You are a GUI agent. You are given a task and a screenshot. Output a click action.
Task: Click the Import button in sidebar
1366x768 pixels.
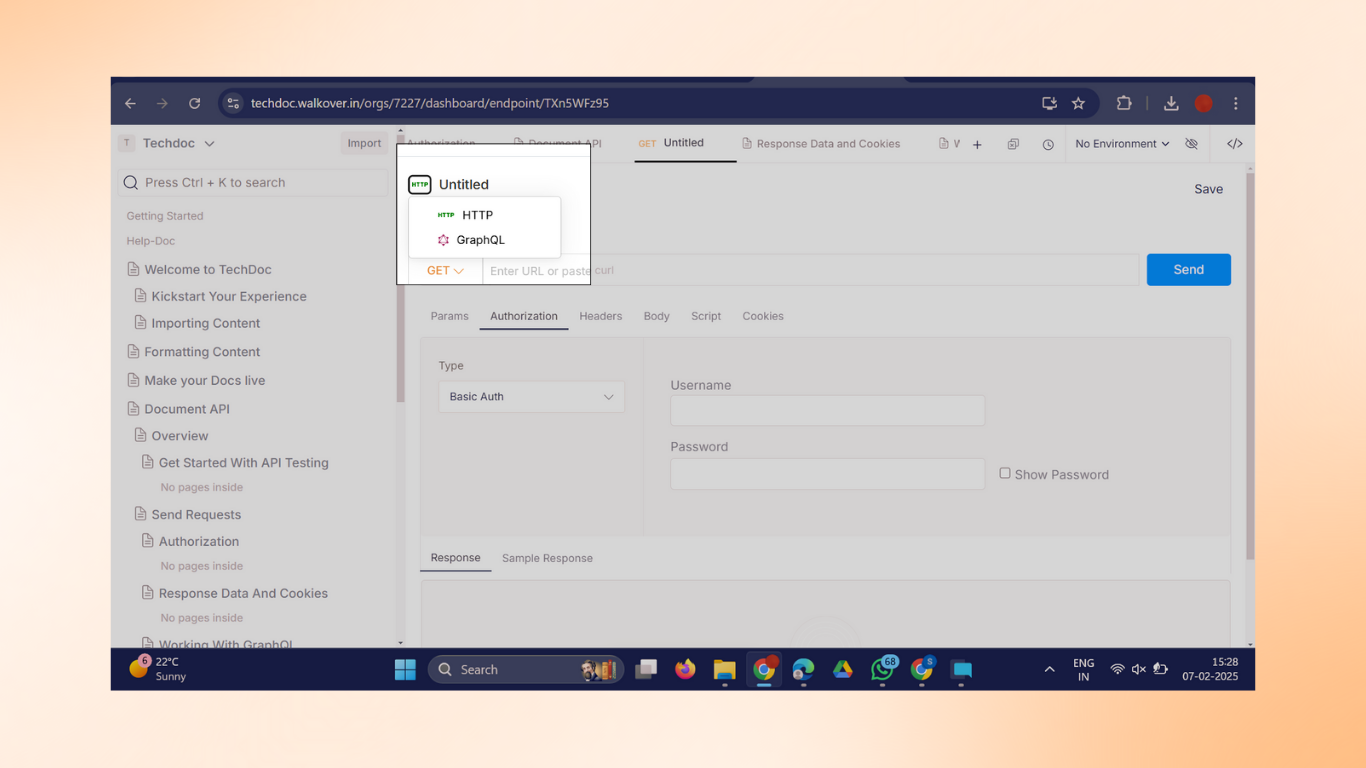[364, 143]
